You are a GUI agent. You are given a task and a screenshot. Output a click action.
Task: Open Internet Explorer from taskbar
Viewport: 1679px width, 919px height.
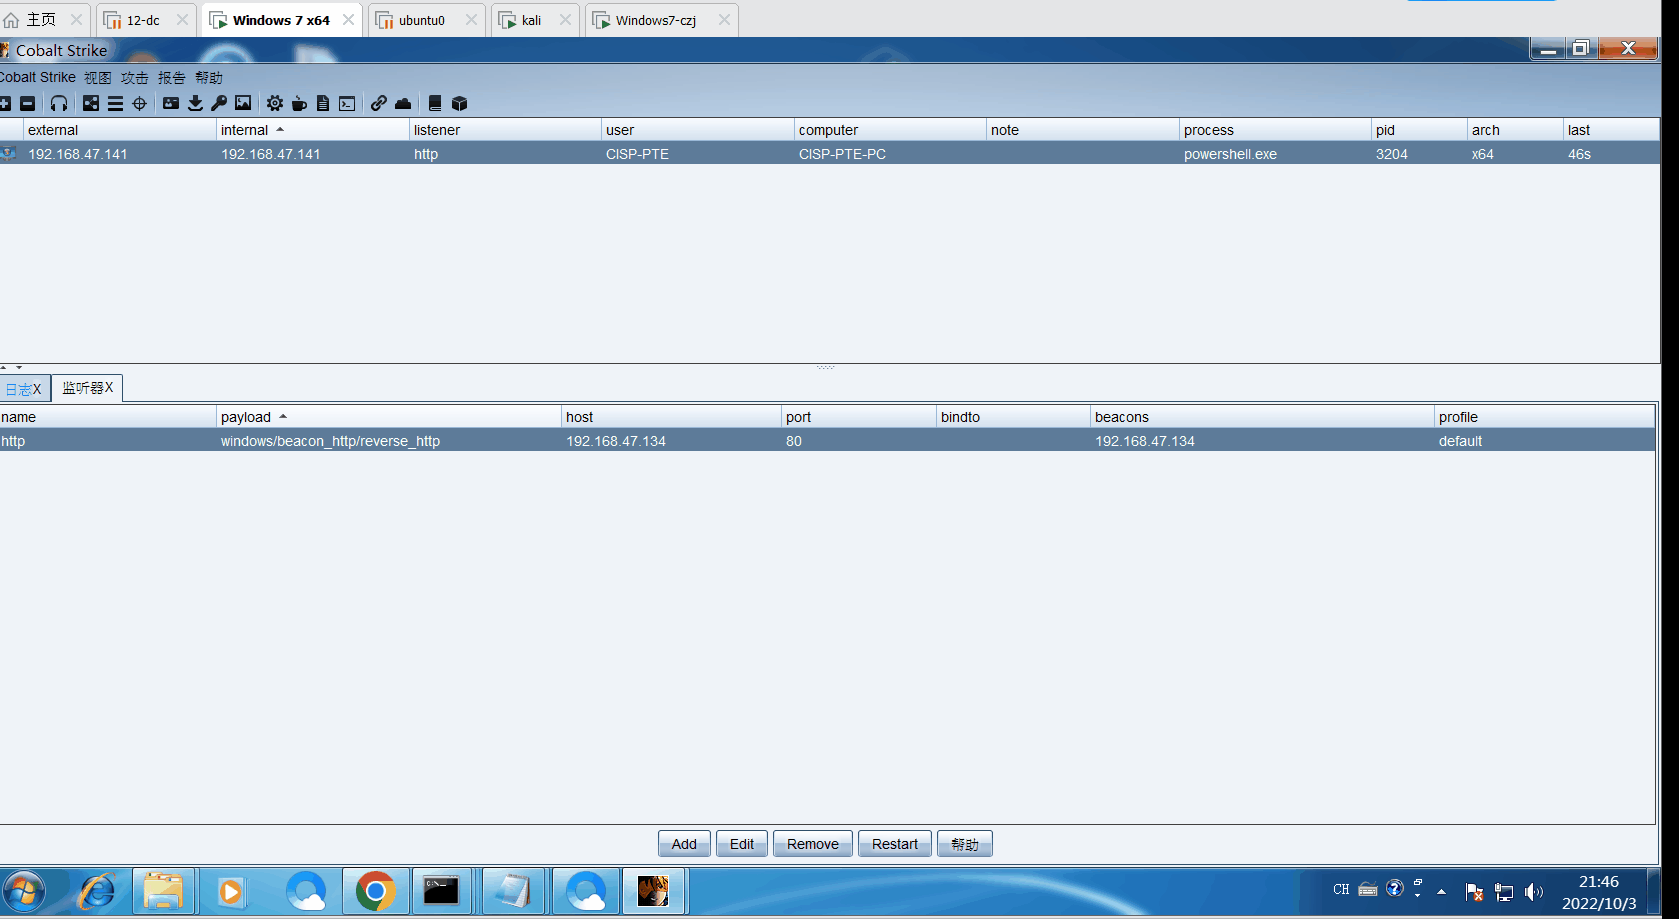(98, 891)
